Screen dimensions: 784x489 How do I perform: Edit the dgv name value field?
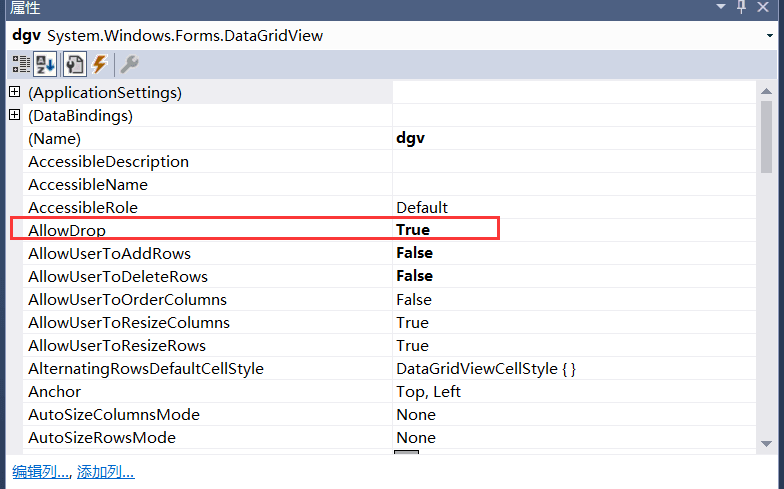tap(574, 138)
